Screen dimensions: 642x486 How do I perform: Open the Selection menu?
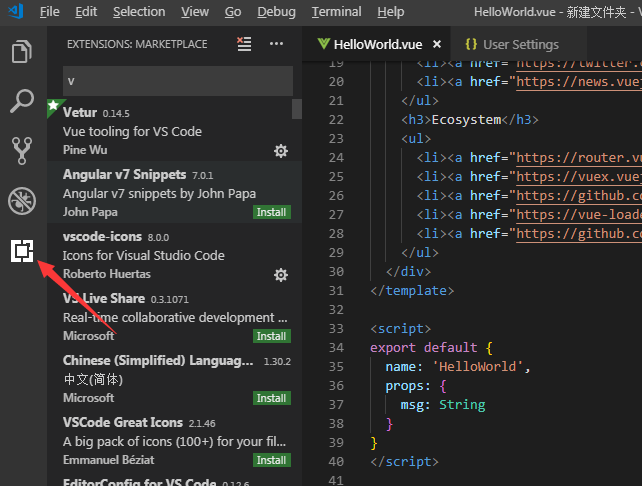(139, 12)
